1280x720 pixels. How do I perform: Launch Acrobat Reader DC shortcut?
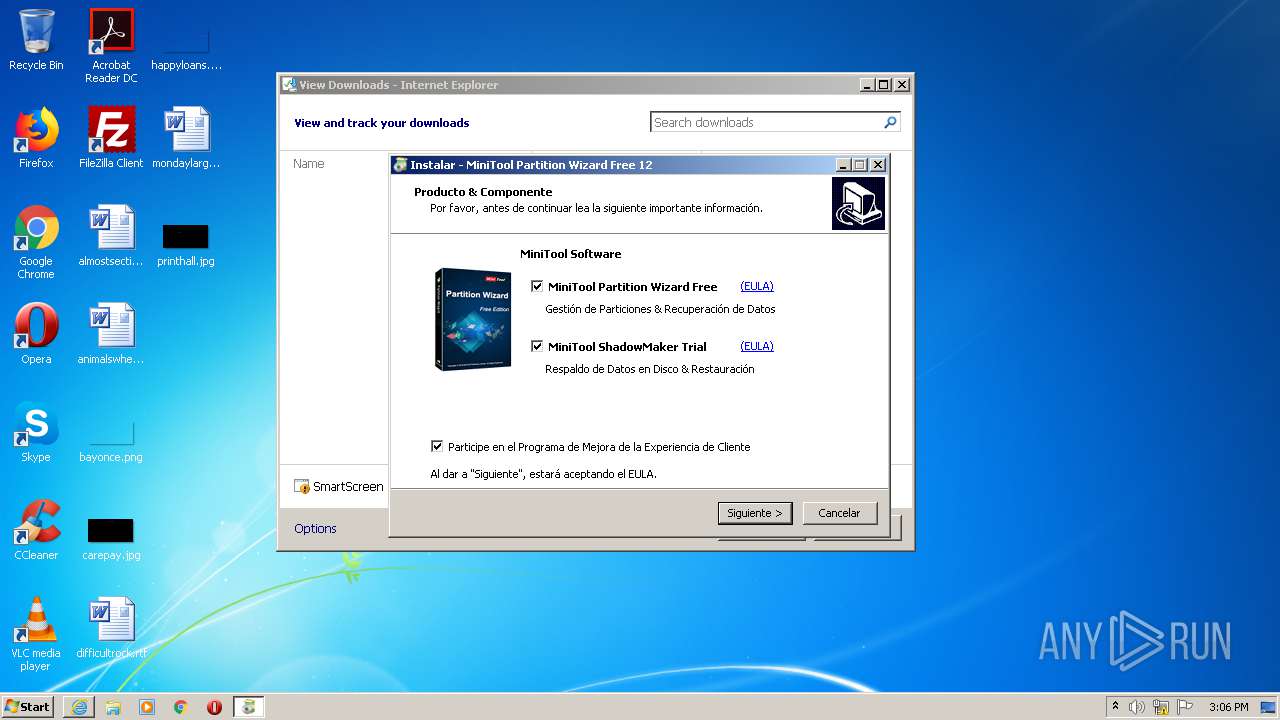(x=111, y=46)
